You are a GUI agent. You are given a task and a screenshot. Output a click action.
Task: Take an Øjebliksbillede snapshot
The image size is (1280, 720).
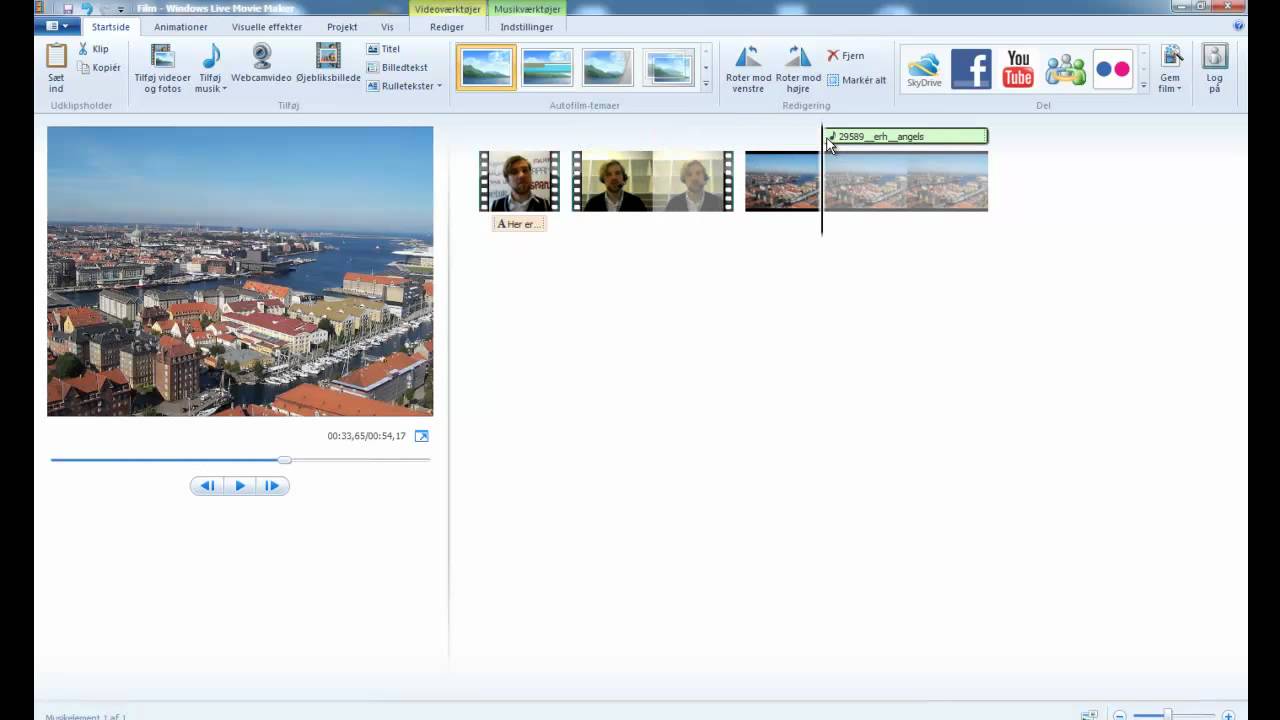(328, 62)
